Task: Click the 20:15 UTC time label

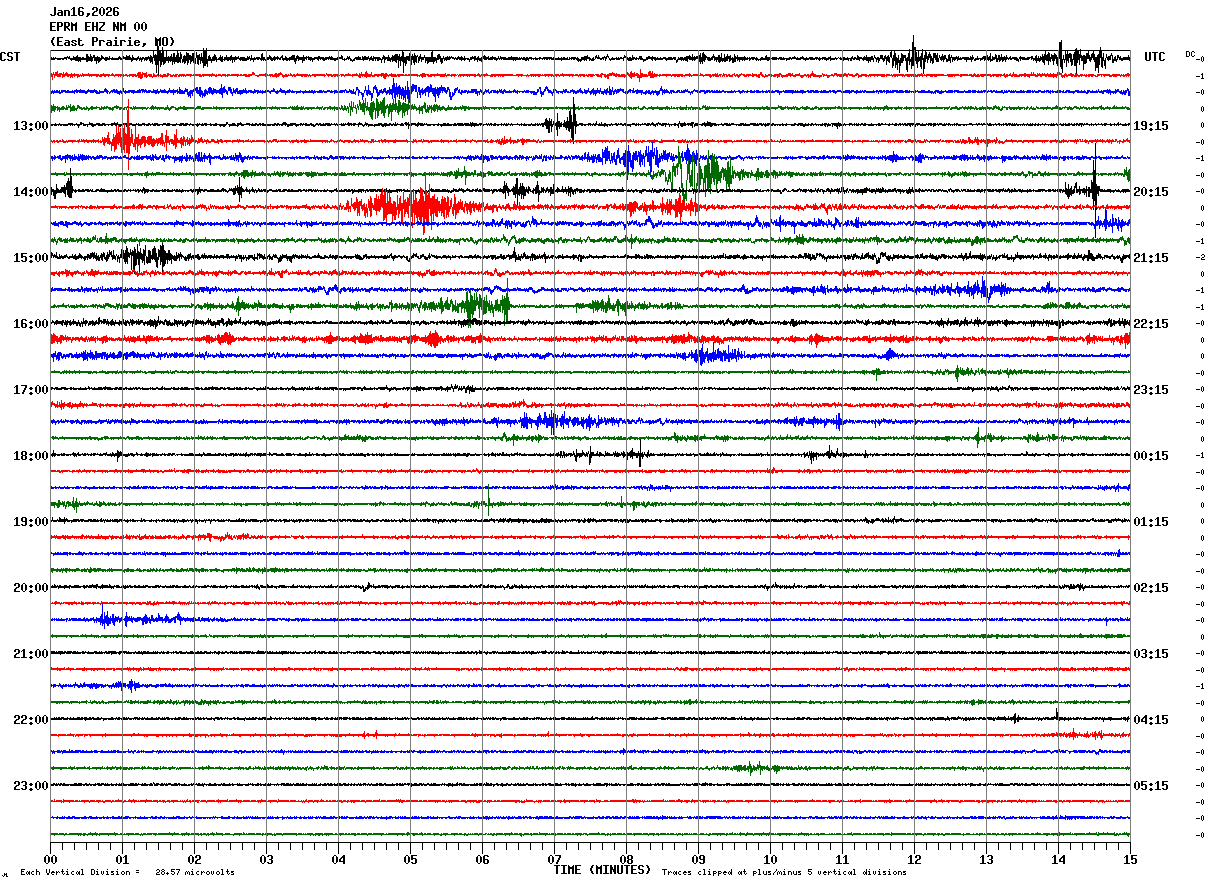Action: (1150, 192)
